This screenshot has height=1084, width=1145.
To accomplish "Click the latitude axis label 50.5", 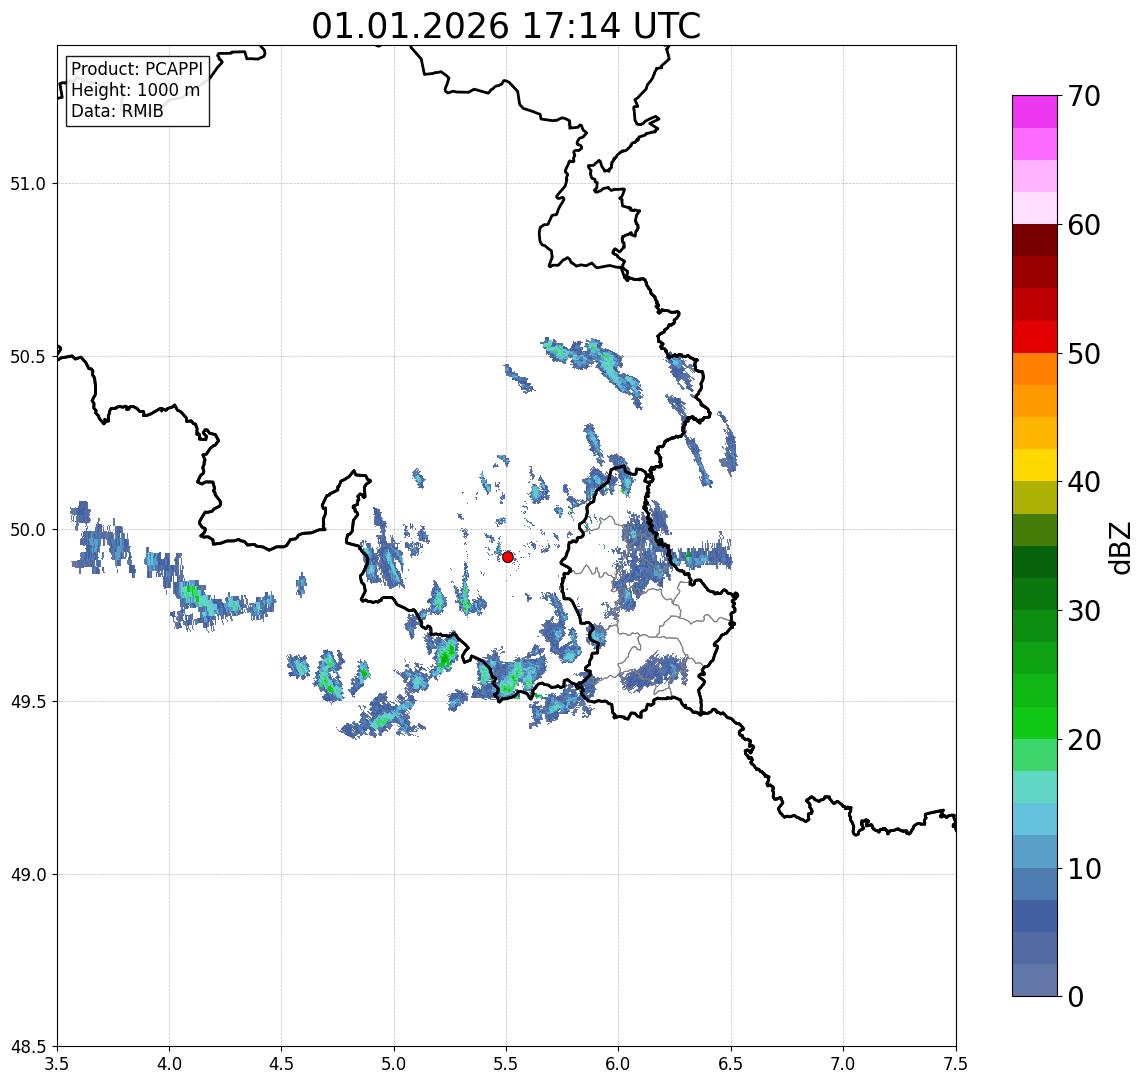I will coord(28,357).
